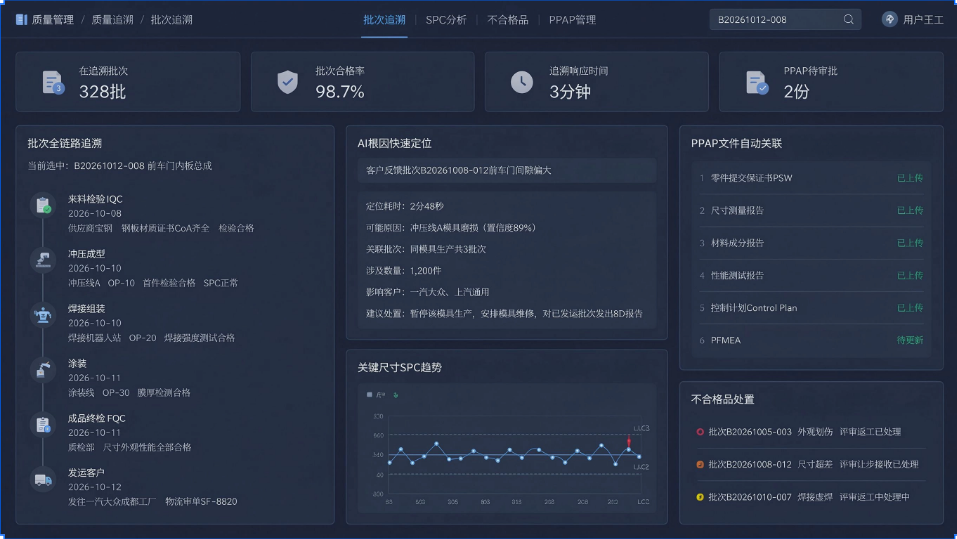Click the 追溯响应时间 3分钟 value
Viewport: 957px width, 539px height.
coord(569,92)
